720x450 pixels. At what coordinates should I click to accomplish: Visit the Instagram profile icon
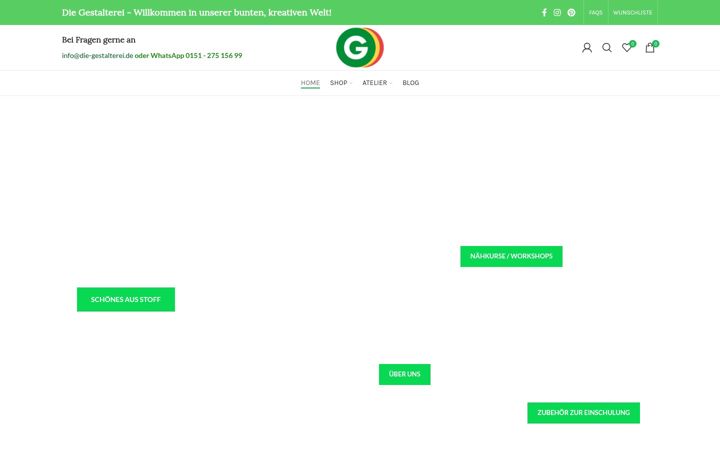point(557,12)
